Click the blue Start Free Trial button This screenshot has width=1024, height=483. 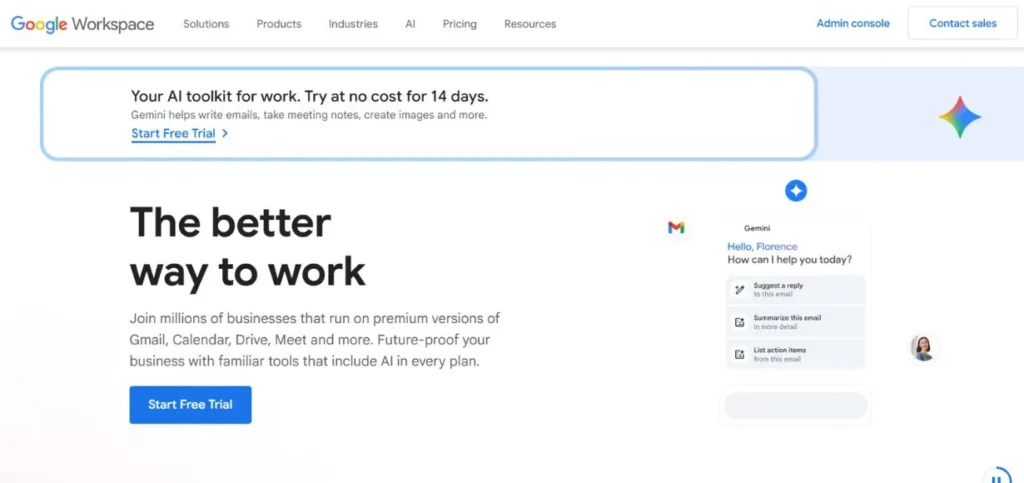(x=190, y=405)
